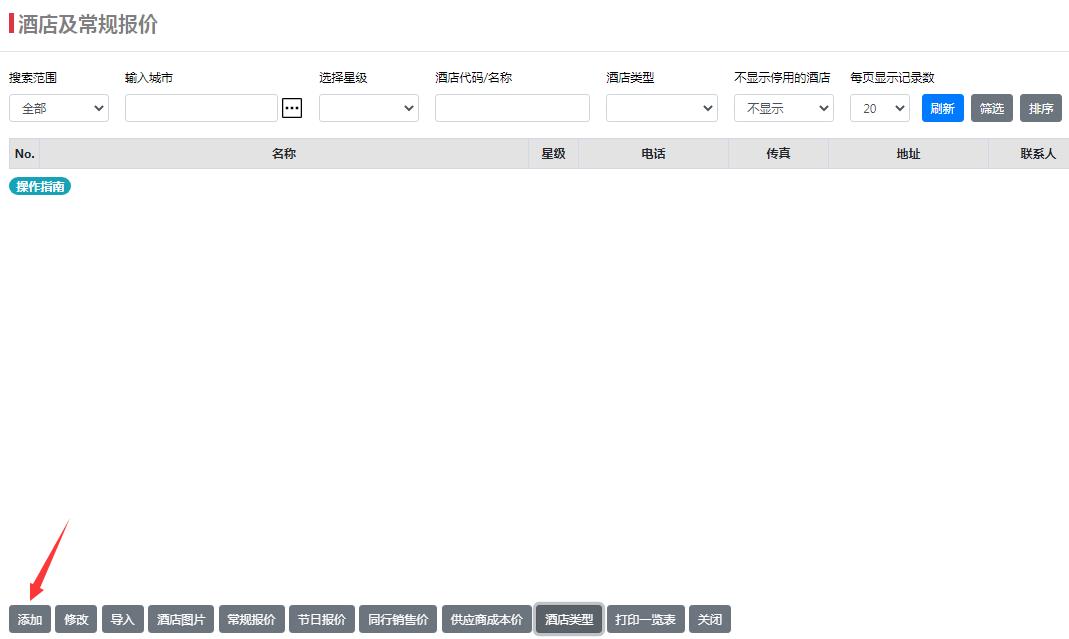The height and width of the screenshot is (639, 1069).
Task: Expand the 选择星级 dropdown
Action: (x=369, y=108)
